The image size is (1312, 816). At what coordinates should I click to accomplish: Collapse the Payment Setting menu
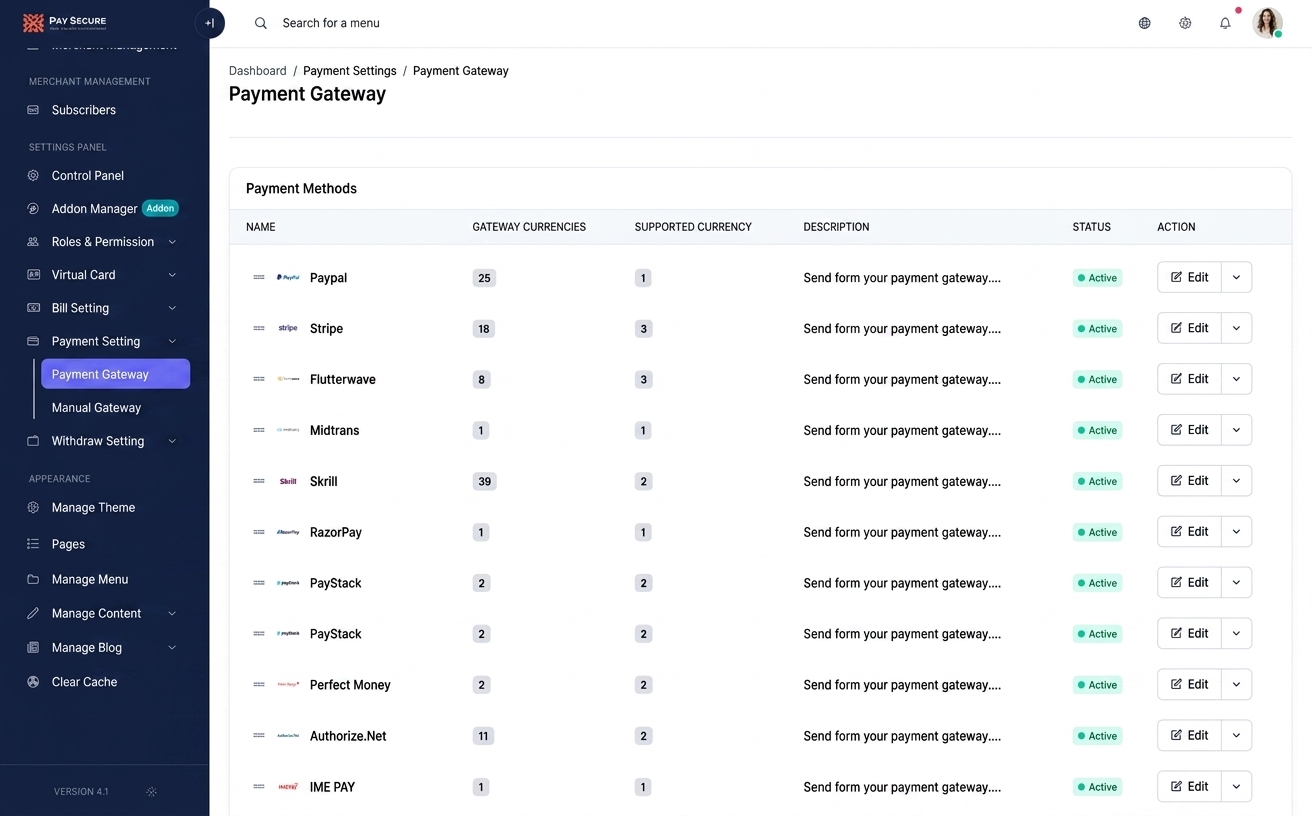click(172, 341)
